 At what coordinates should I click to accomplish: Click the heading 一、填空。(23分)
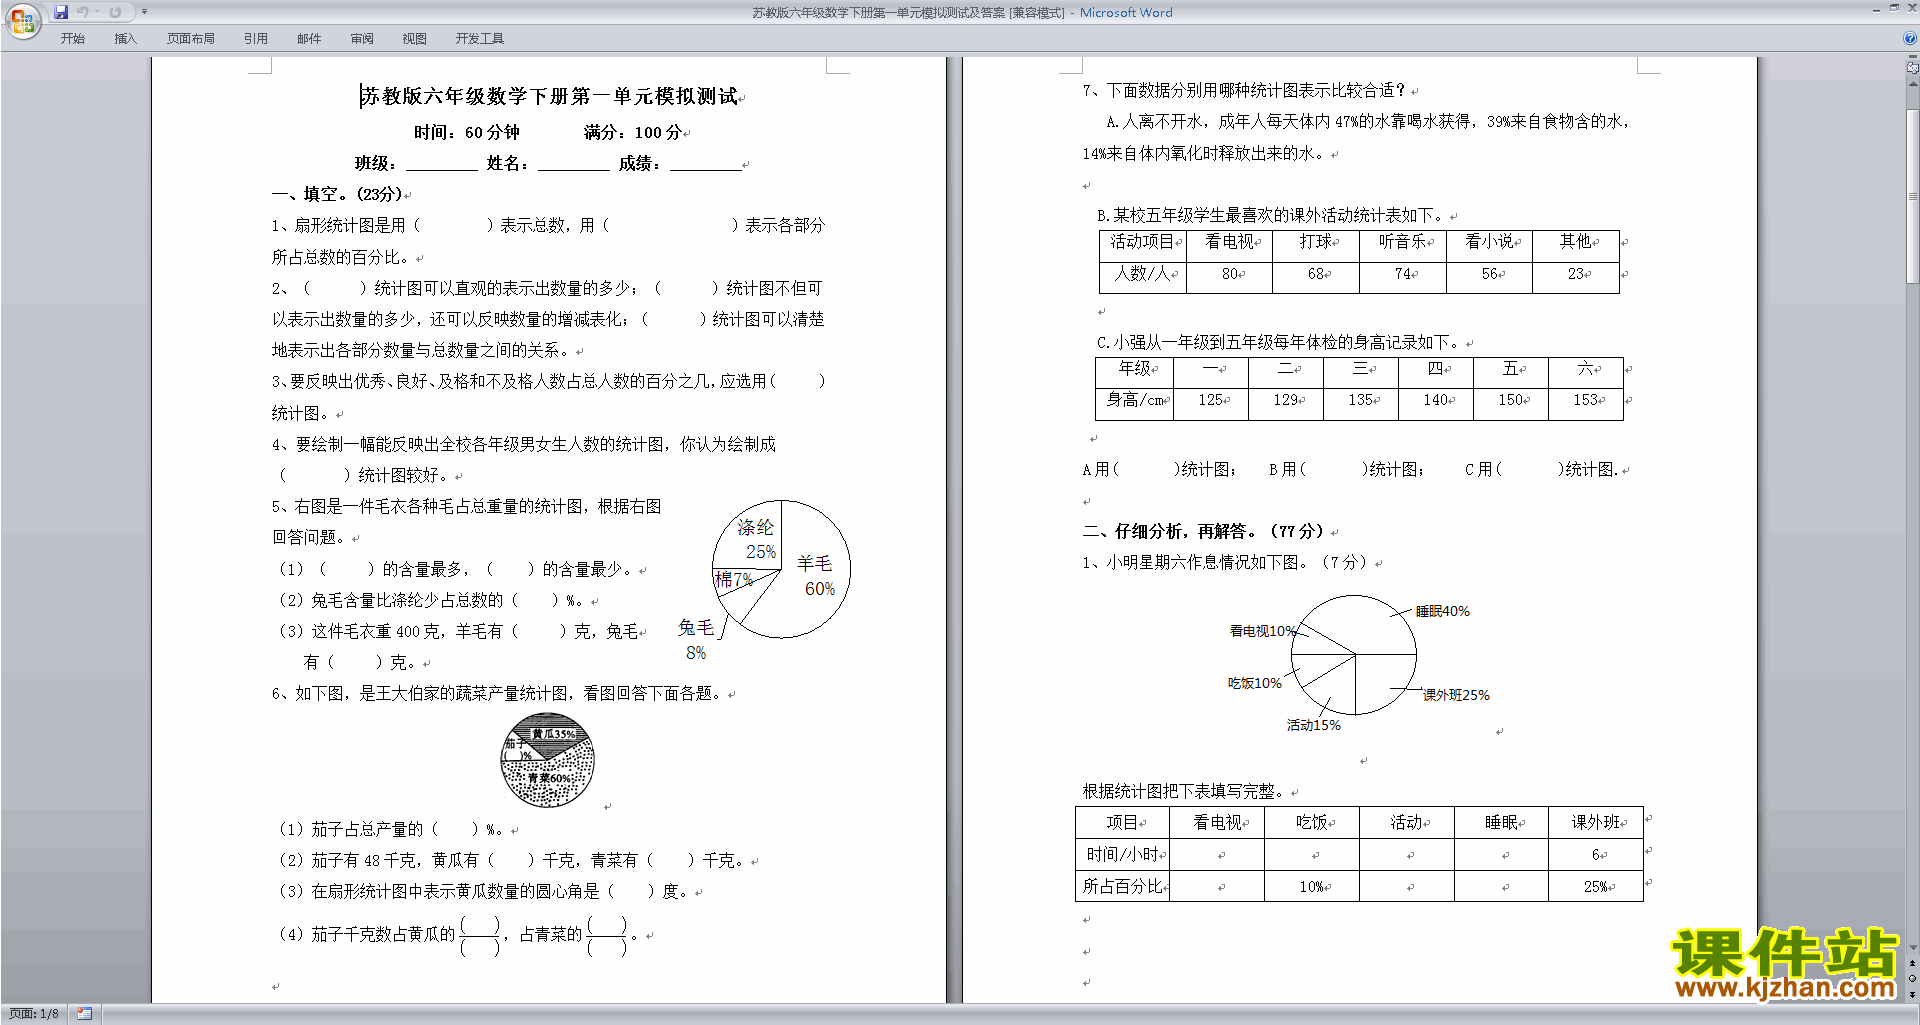[337, 194]
